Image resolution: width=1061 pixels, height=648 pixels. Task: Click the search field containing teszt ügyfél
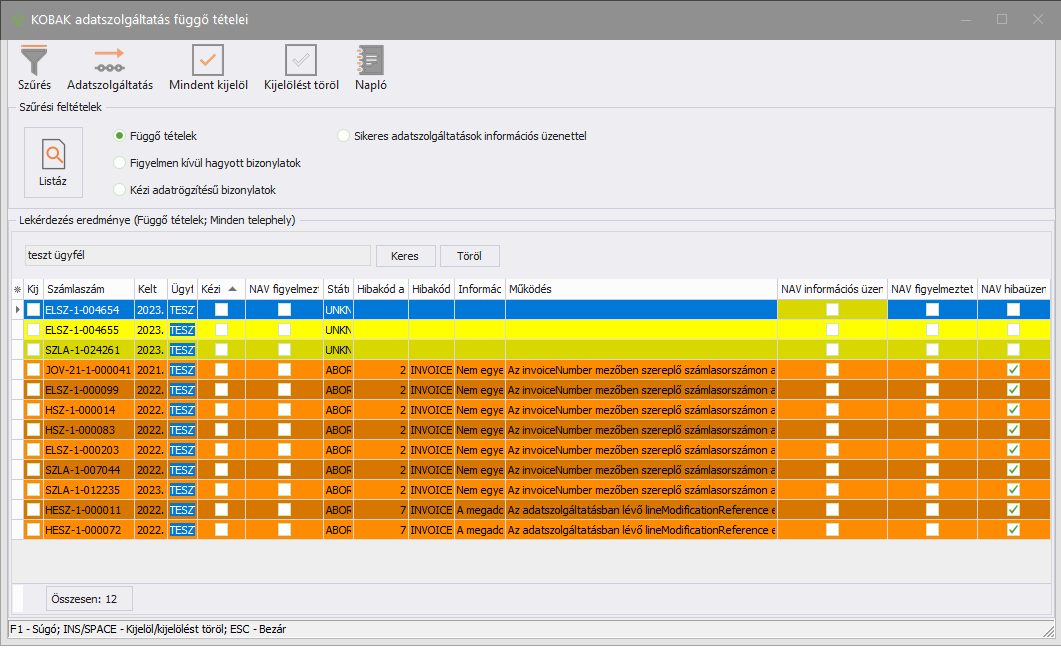[x=197, y=256]
